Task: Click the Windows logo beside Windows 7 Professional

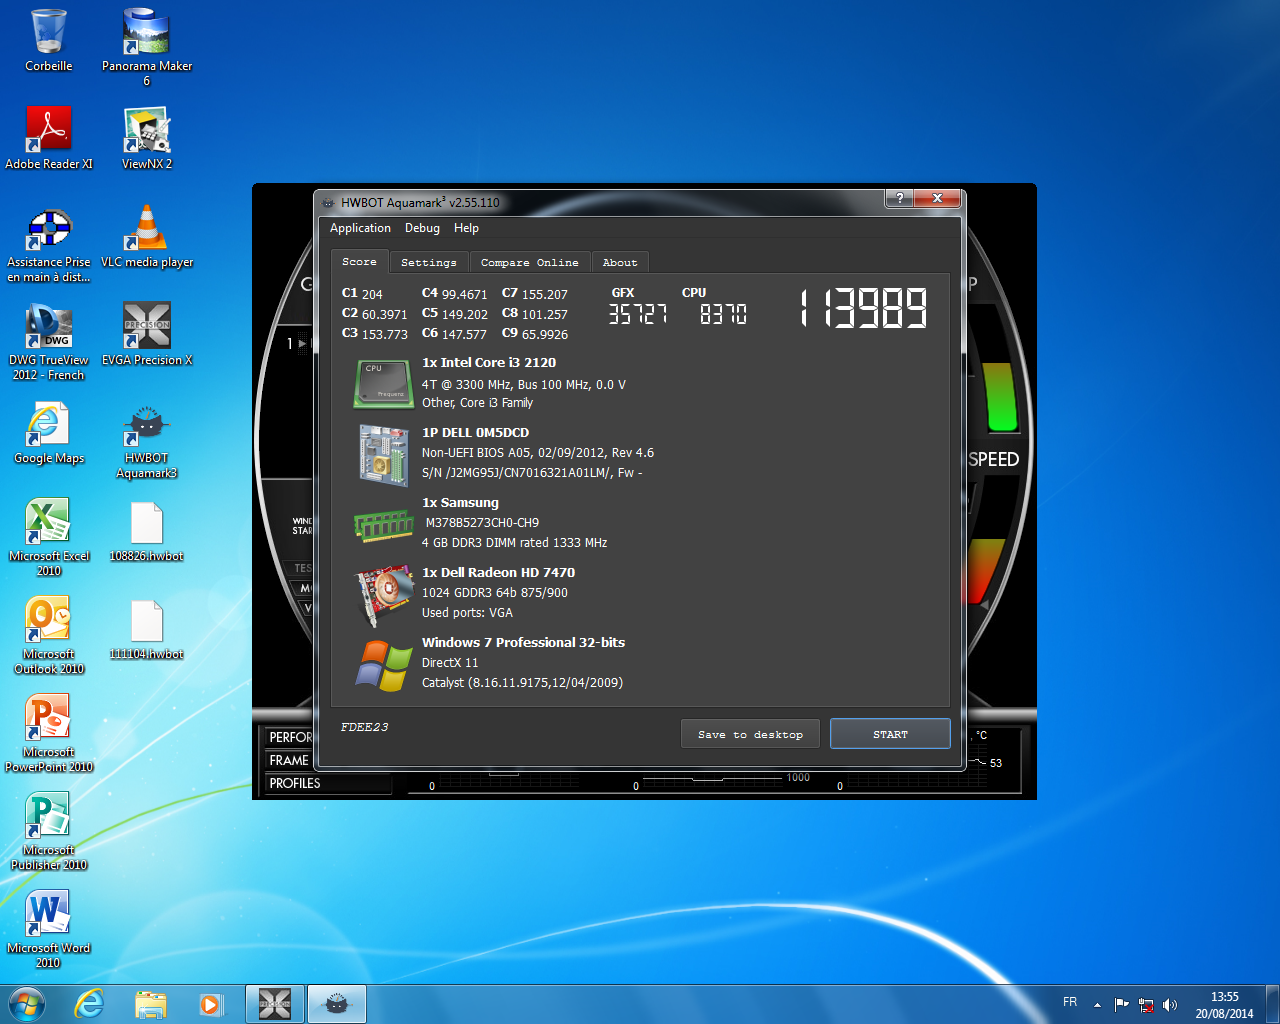Action: [384, 665]
